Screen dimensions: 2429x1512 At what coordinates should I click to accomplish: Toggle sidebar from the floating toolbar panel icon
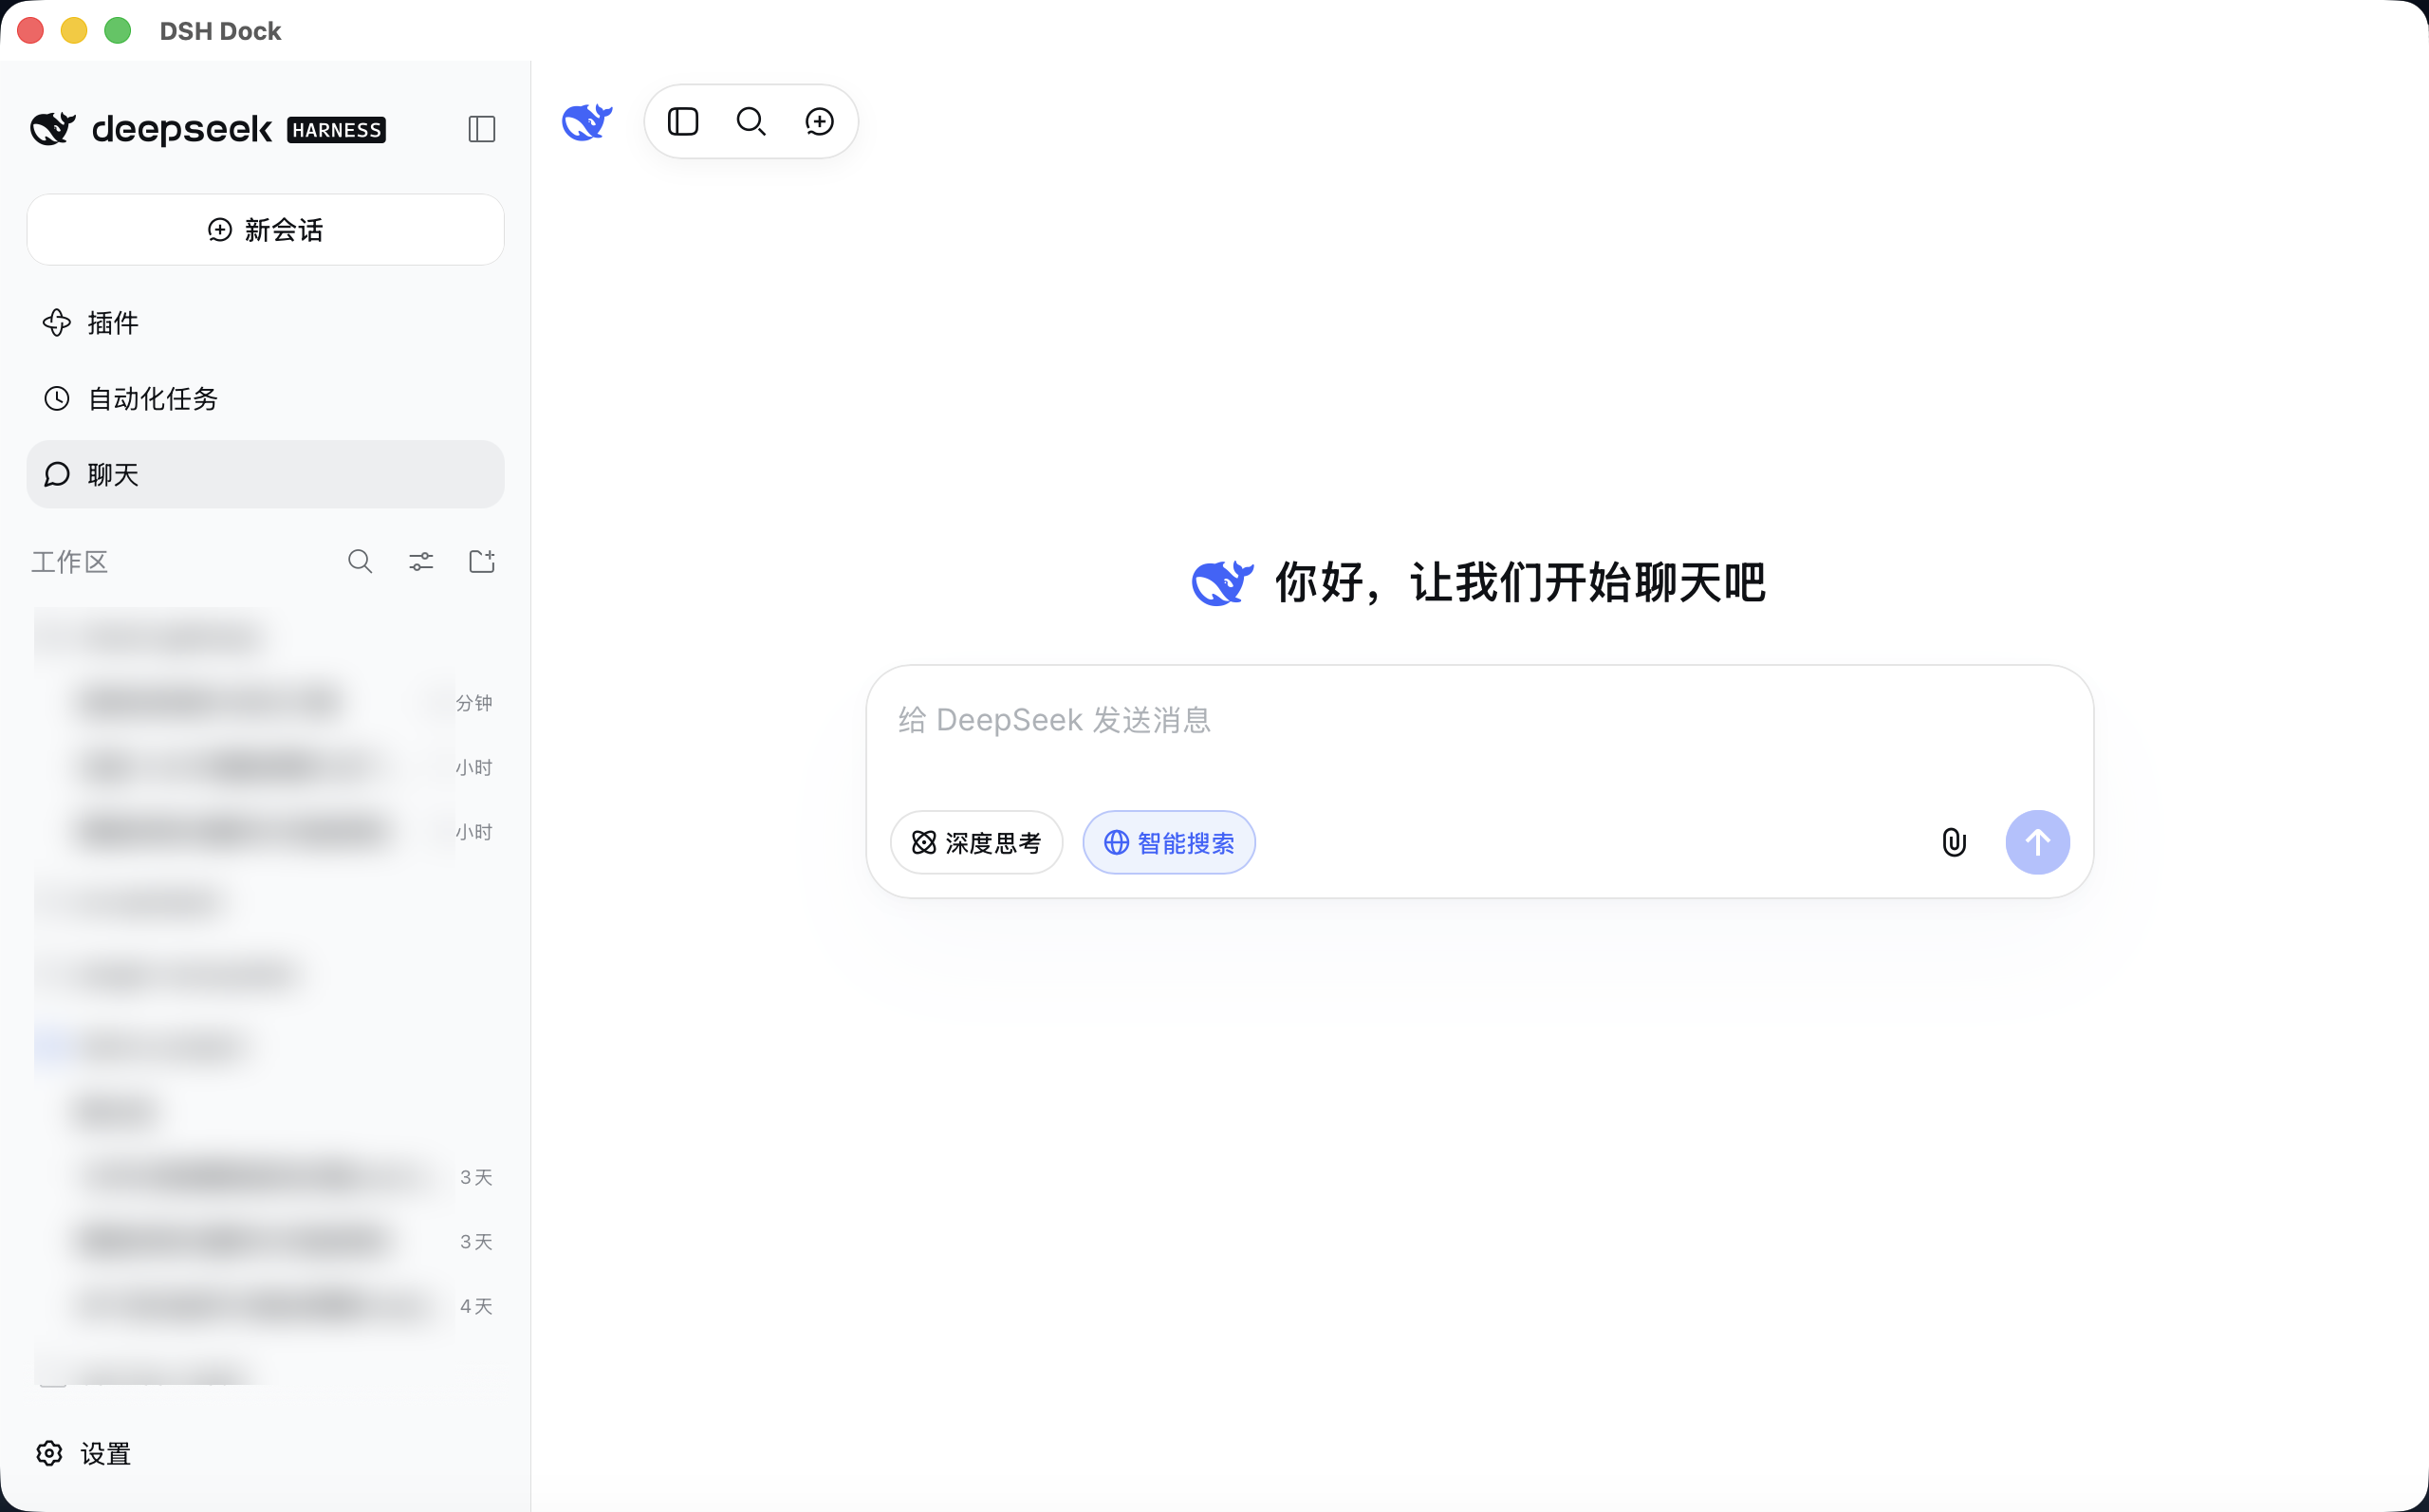tap(683, 122)
